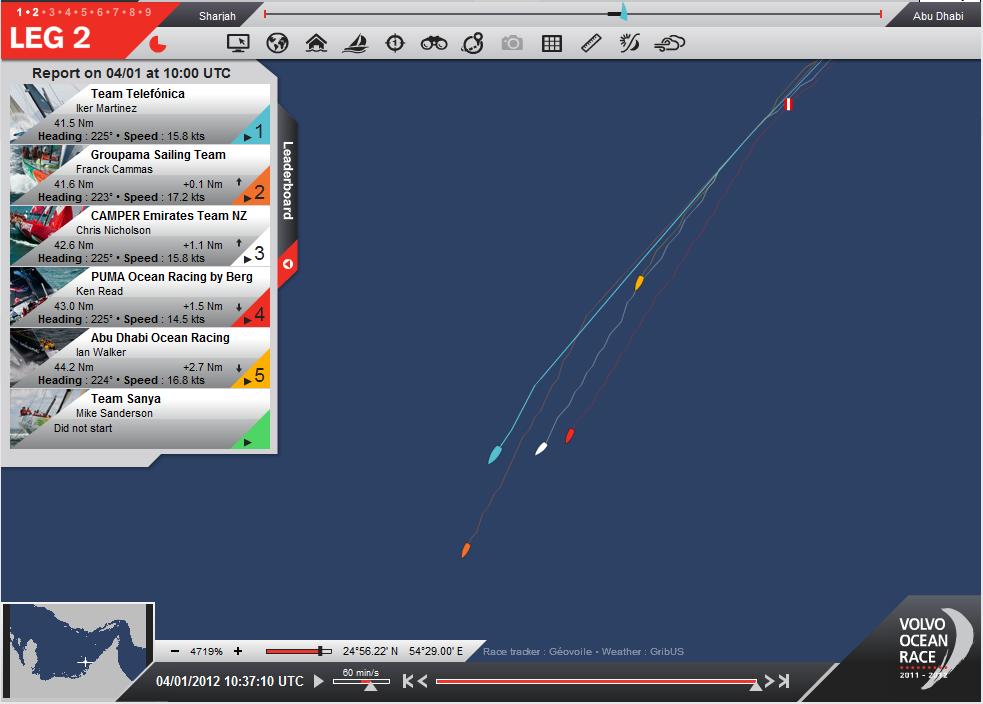Adjust the 60 min/s speed slider

362,682
